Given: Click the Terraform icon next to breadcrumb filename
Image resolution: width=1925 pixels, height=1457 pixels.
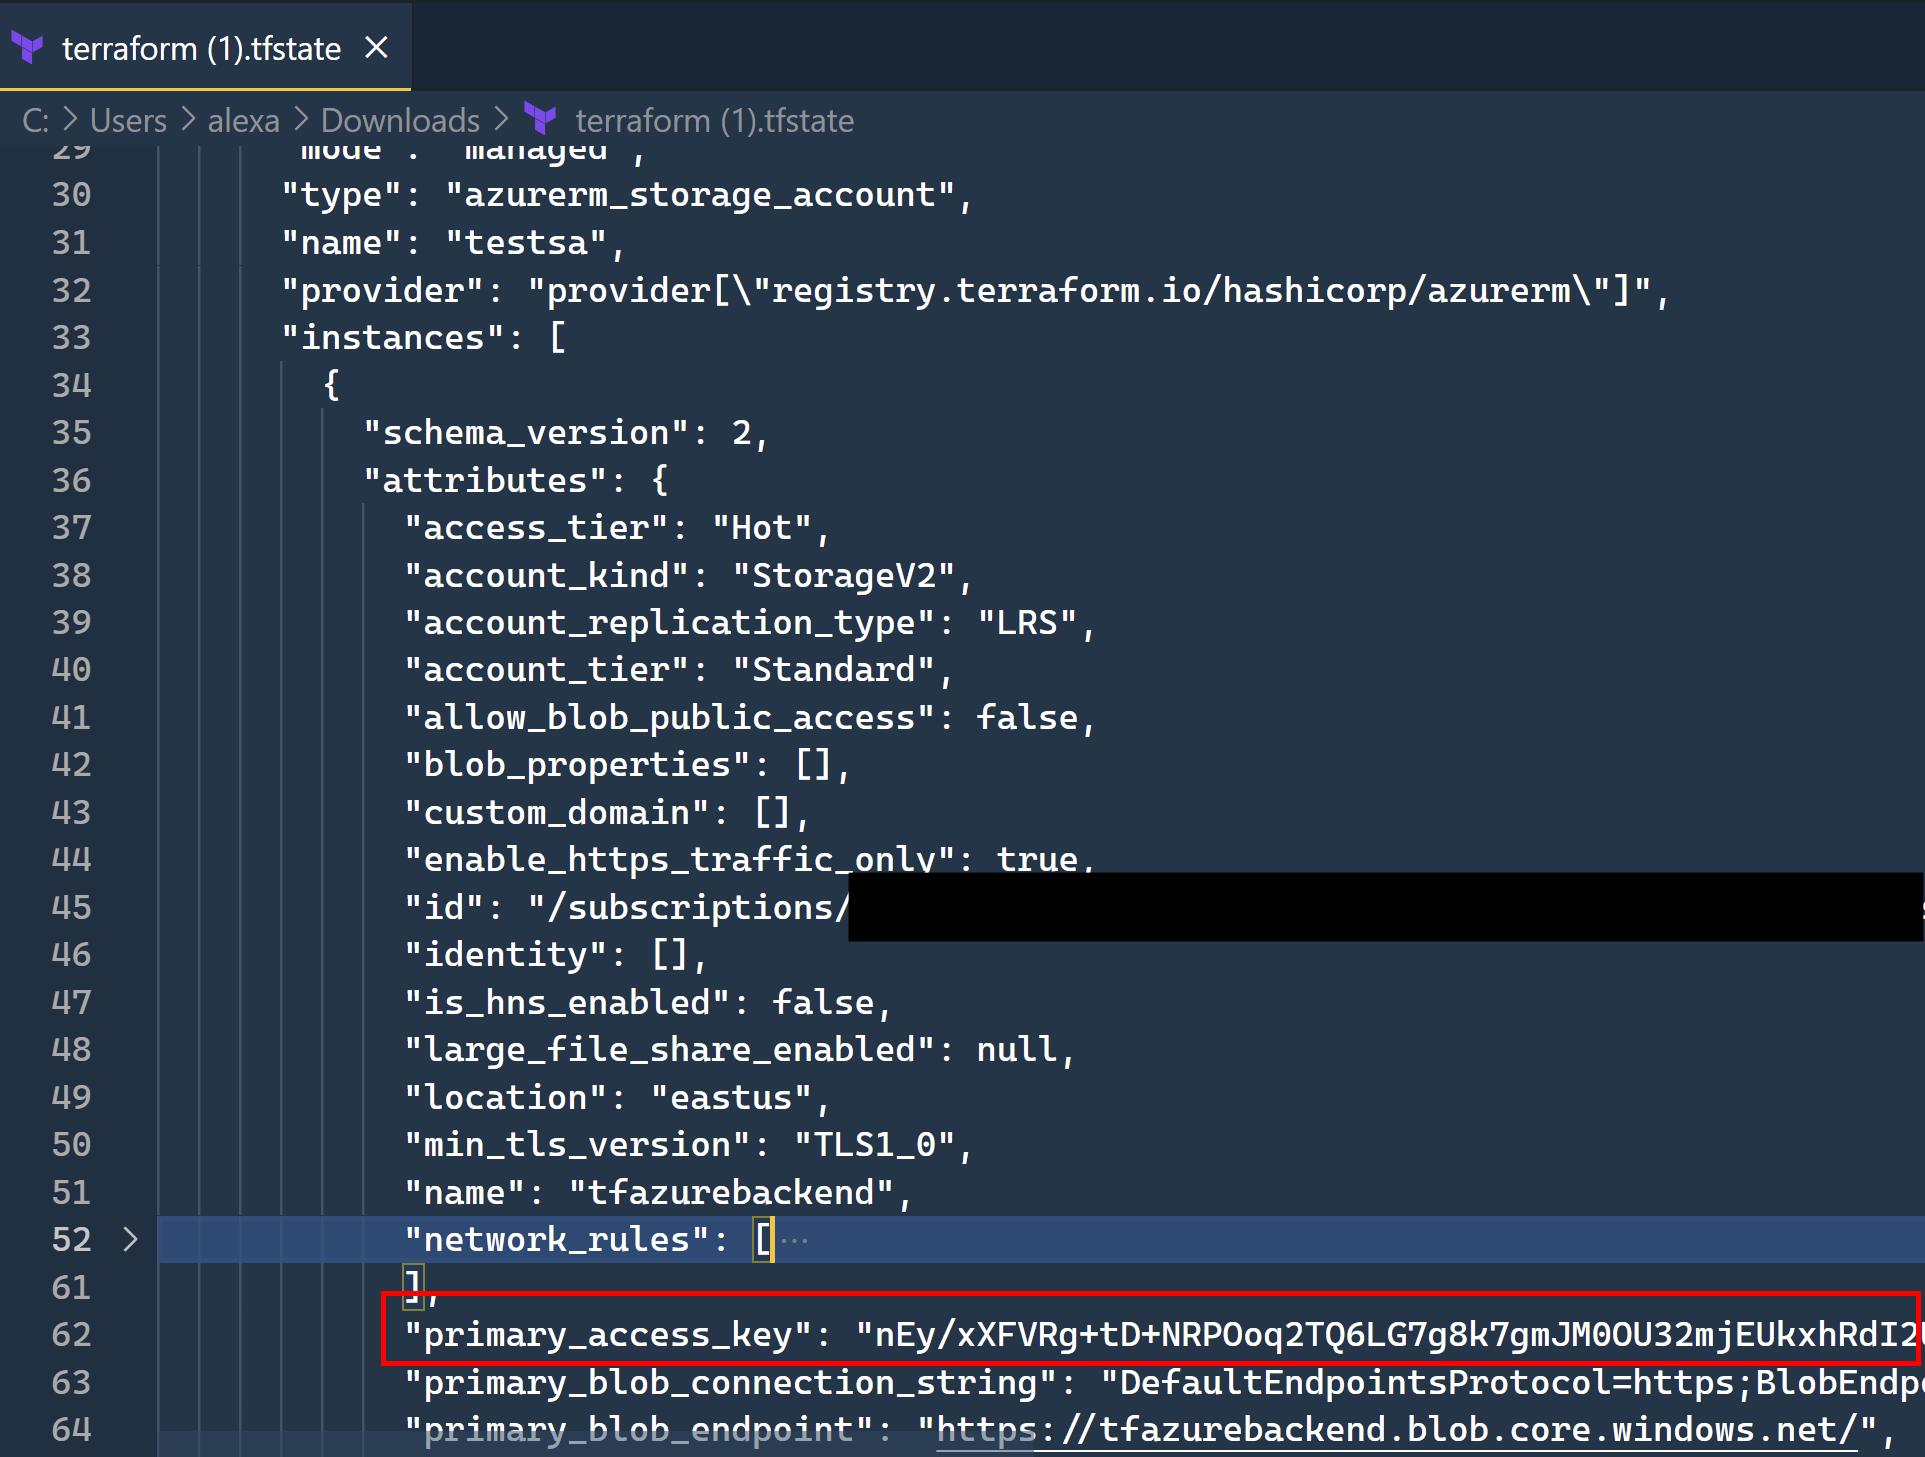Looking at the screenshot, I should click(541, 119).
